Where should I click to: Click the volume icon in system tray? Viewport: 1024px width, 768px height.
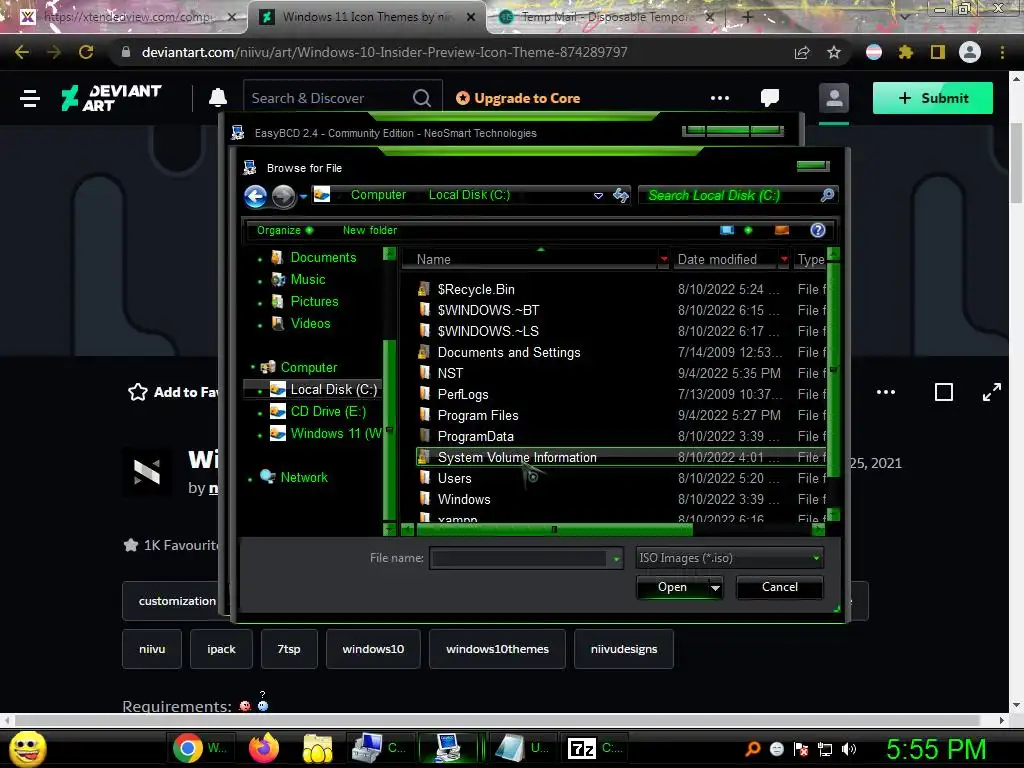(x=849, y=750)
